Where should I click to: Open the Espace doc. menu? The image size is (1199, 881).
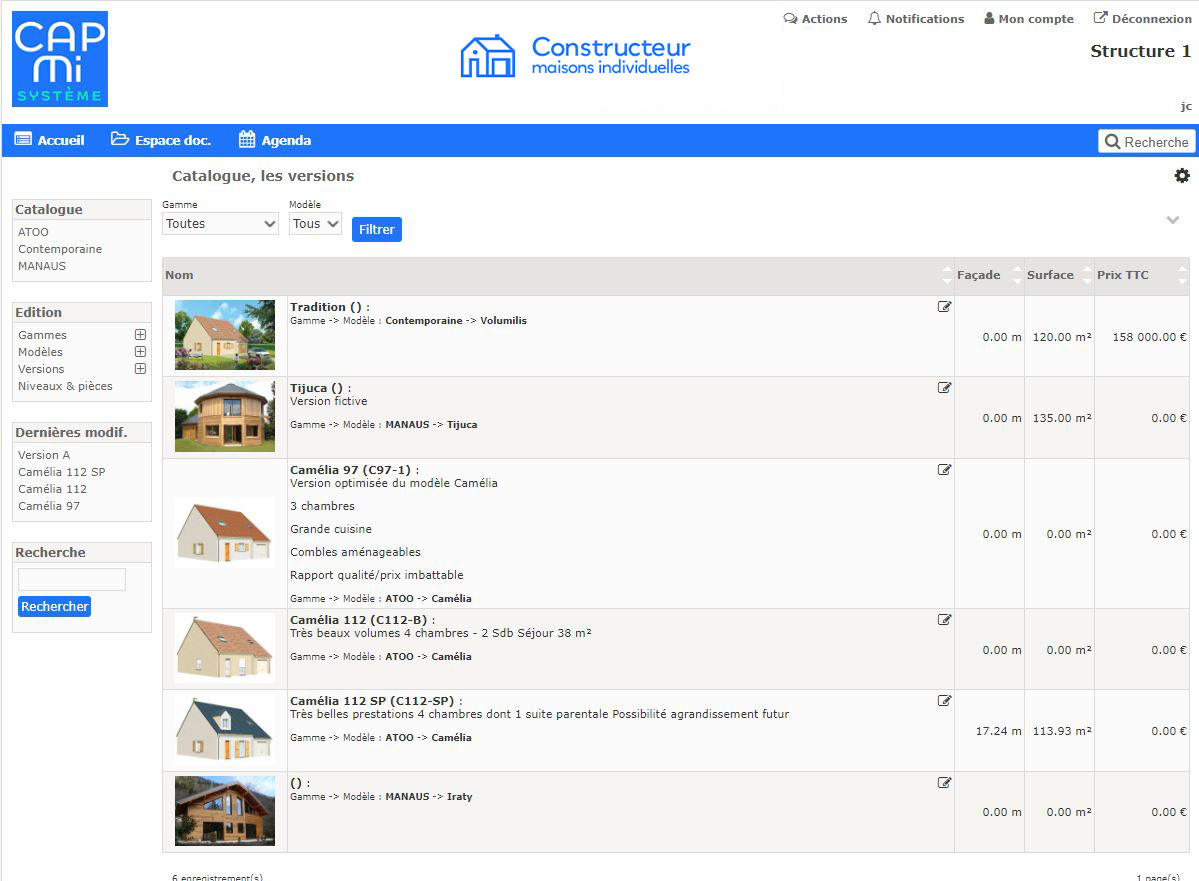click(x=161, y=141)
